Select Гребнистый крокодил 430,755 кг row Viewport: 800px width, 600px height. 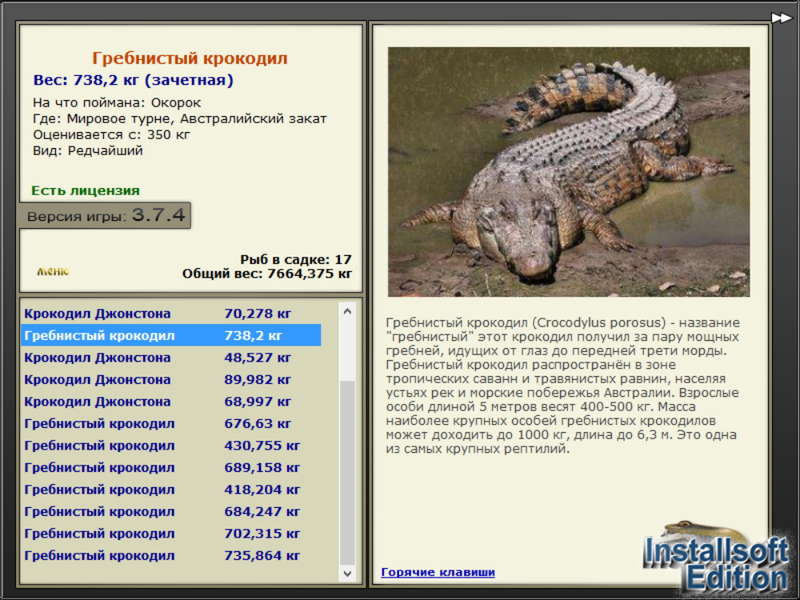[171, 445]
